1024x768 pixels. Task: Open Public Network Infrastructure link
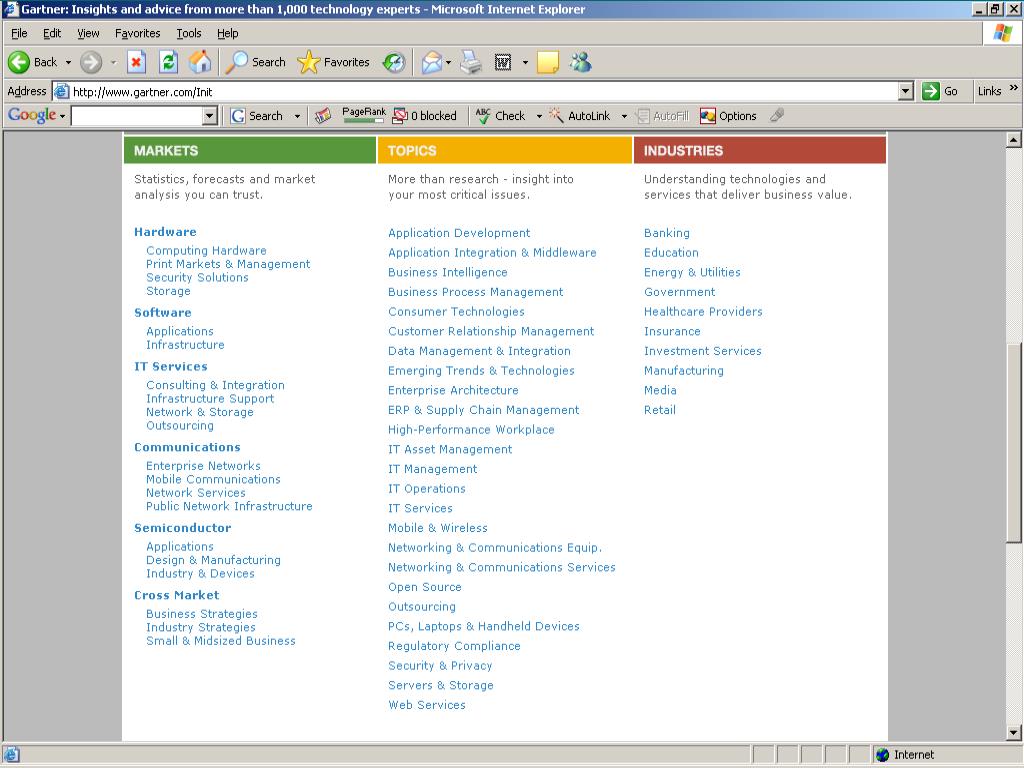pos(229,506)
